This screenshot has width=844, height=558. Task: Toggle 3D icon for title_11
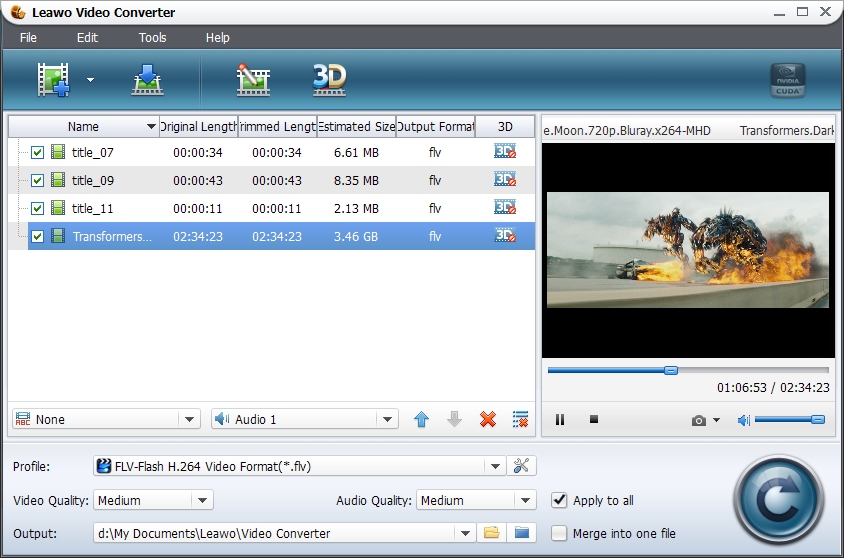505,208
